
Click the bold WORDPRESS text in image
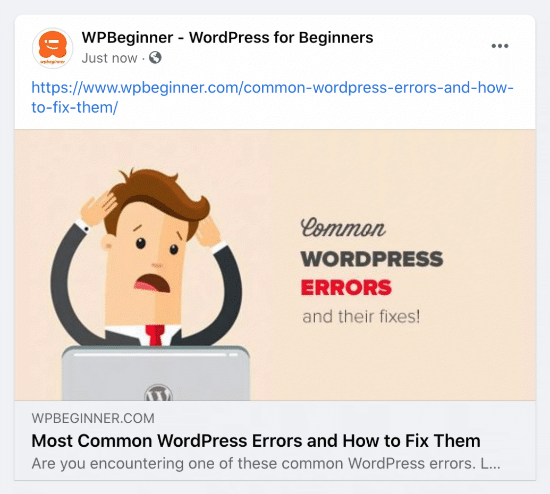pos(372,259)
